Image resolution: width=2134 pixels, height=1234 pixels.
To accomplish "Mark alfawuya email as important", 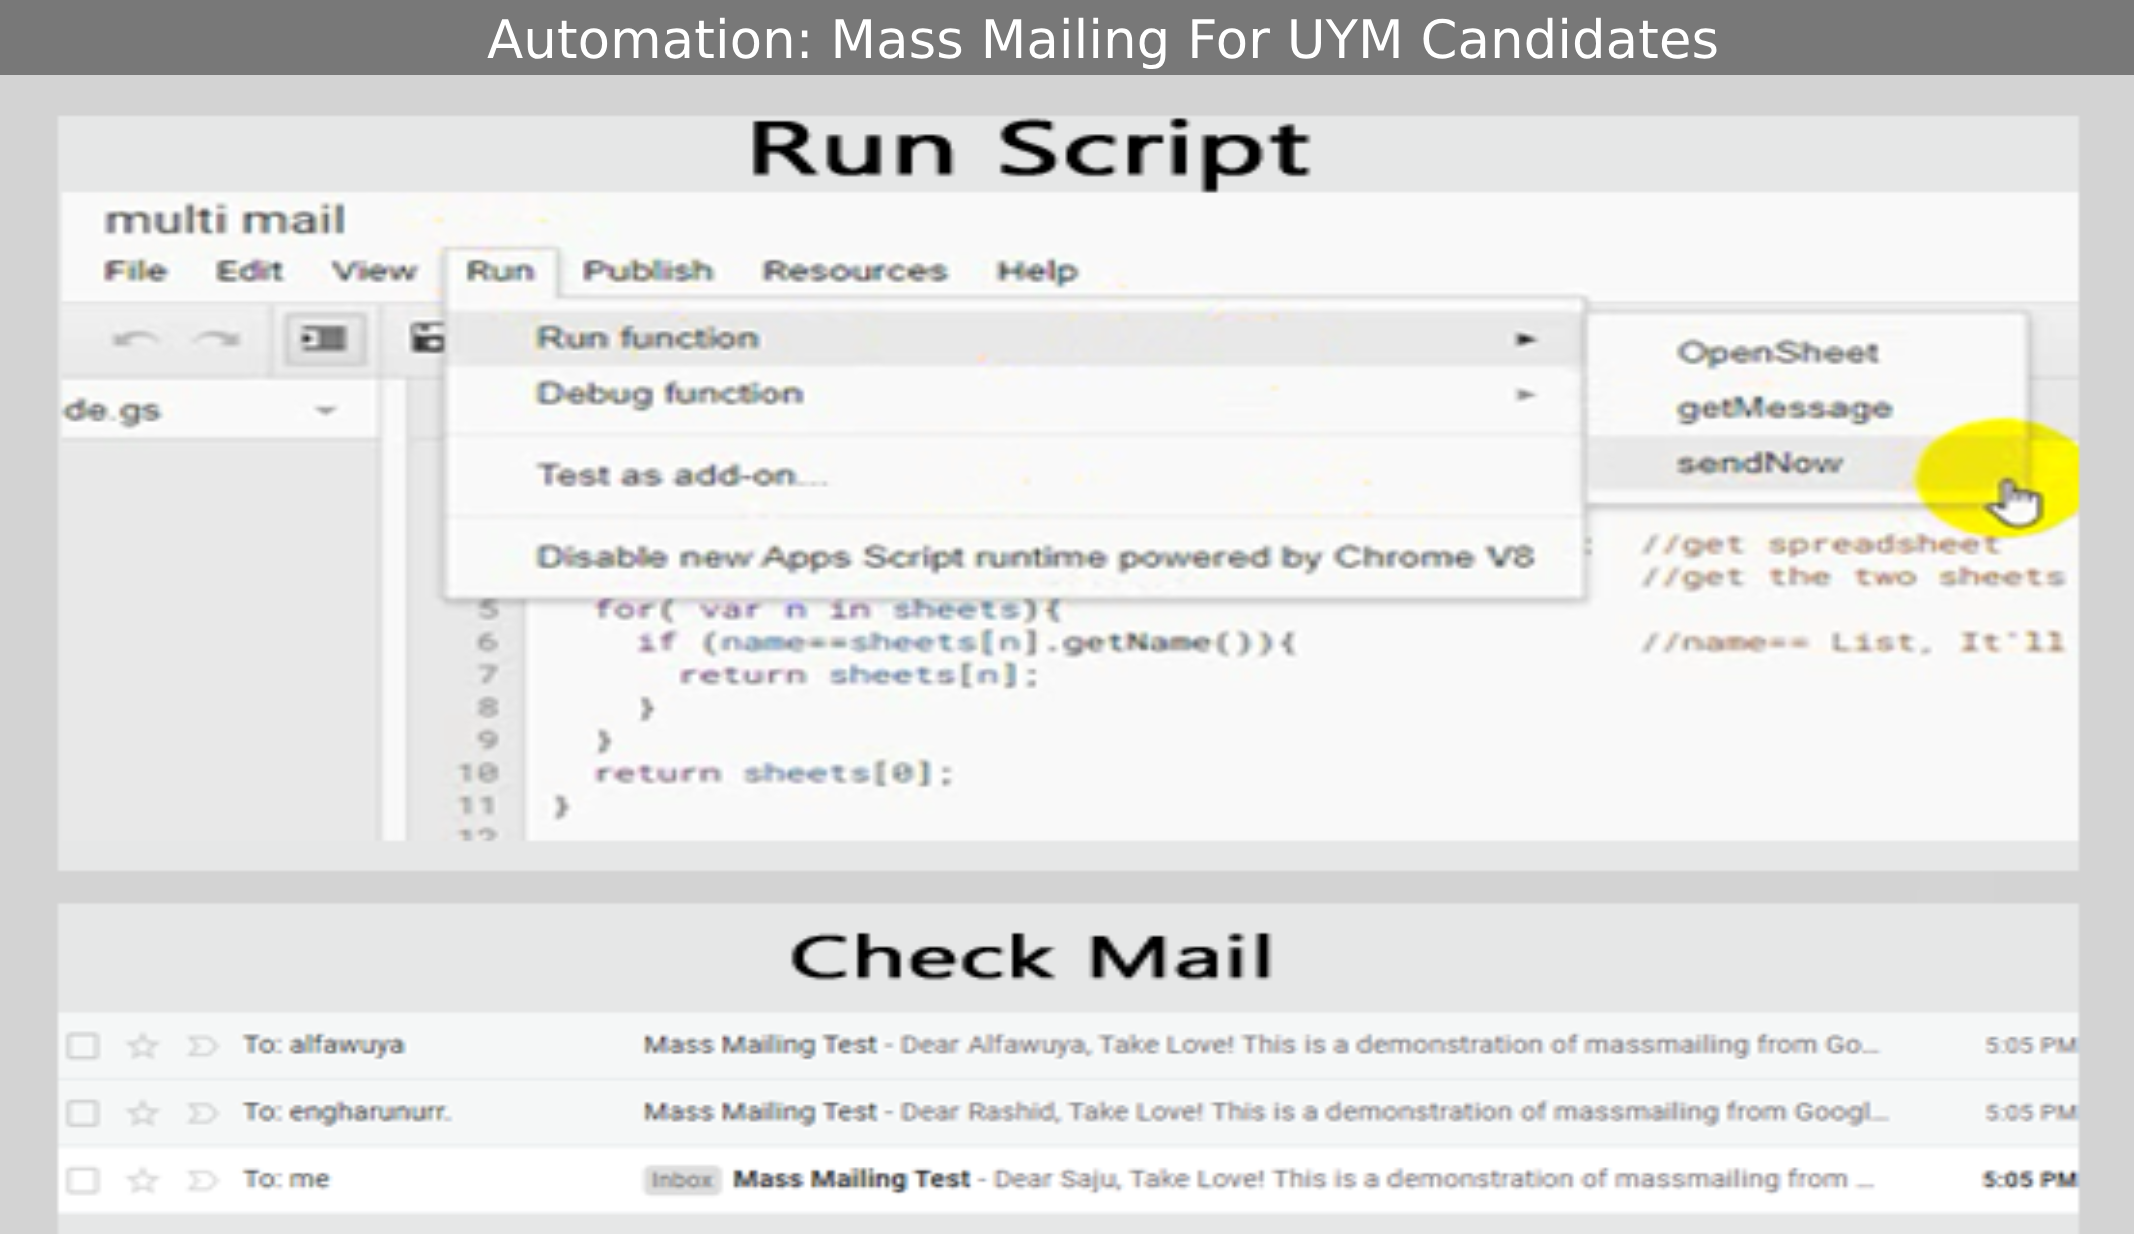I will (202, 1046).
